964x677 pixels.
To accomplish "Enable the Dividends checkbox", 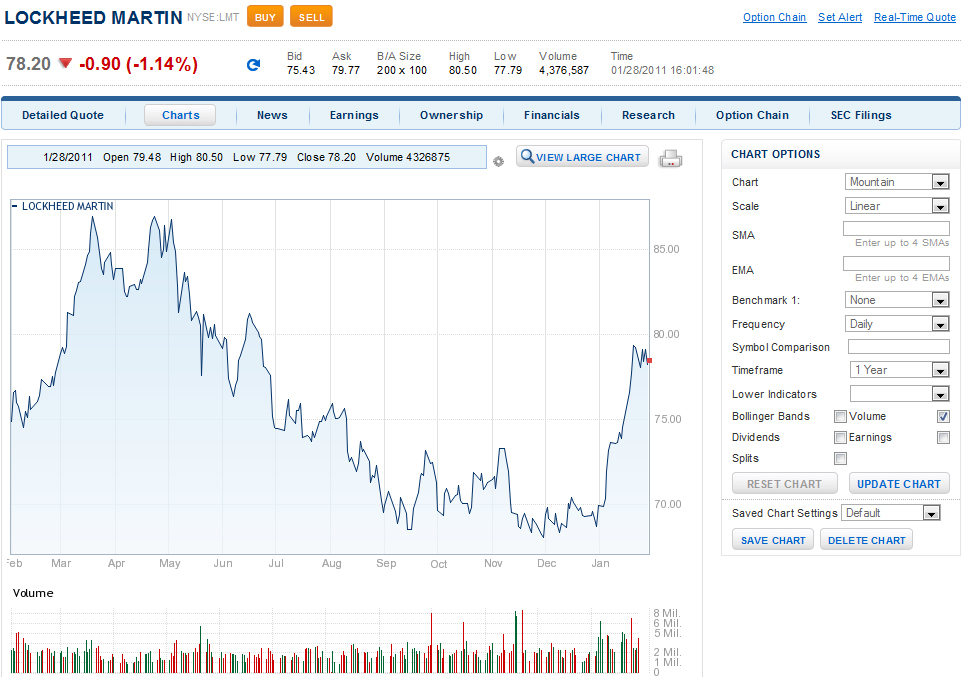I will pyautogui.click(x=840, y=437).
